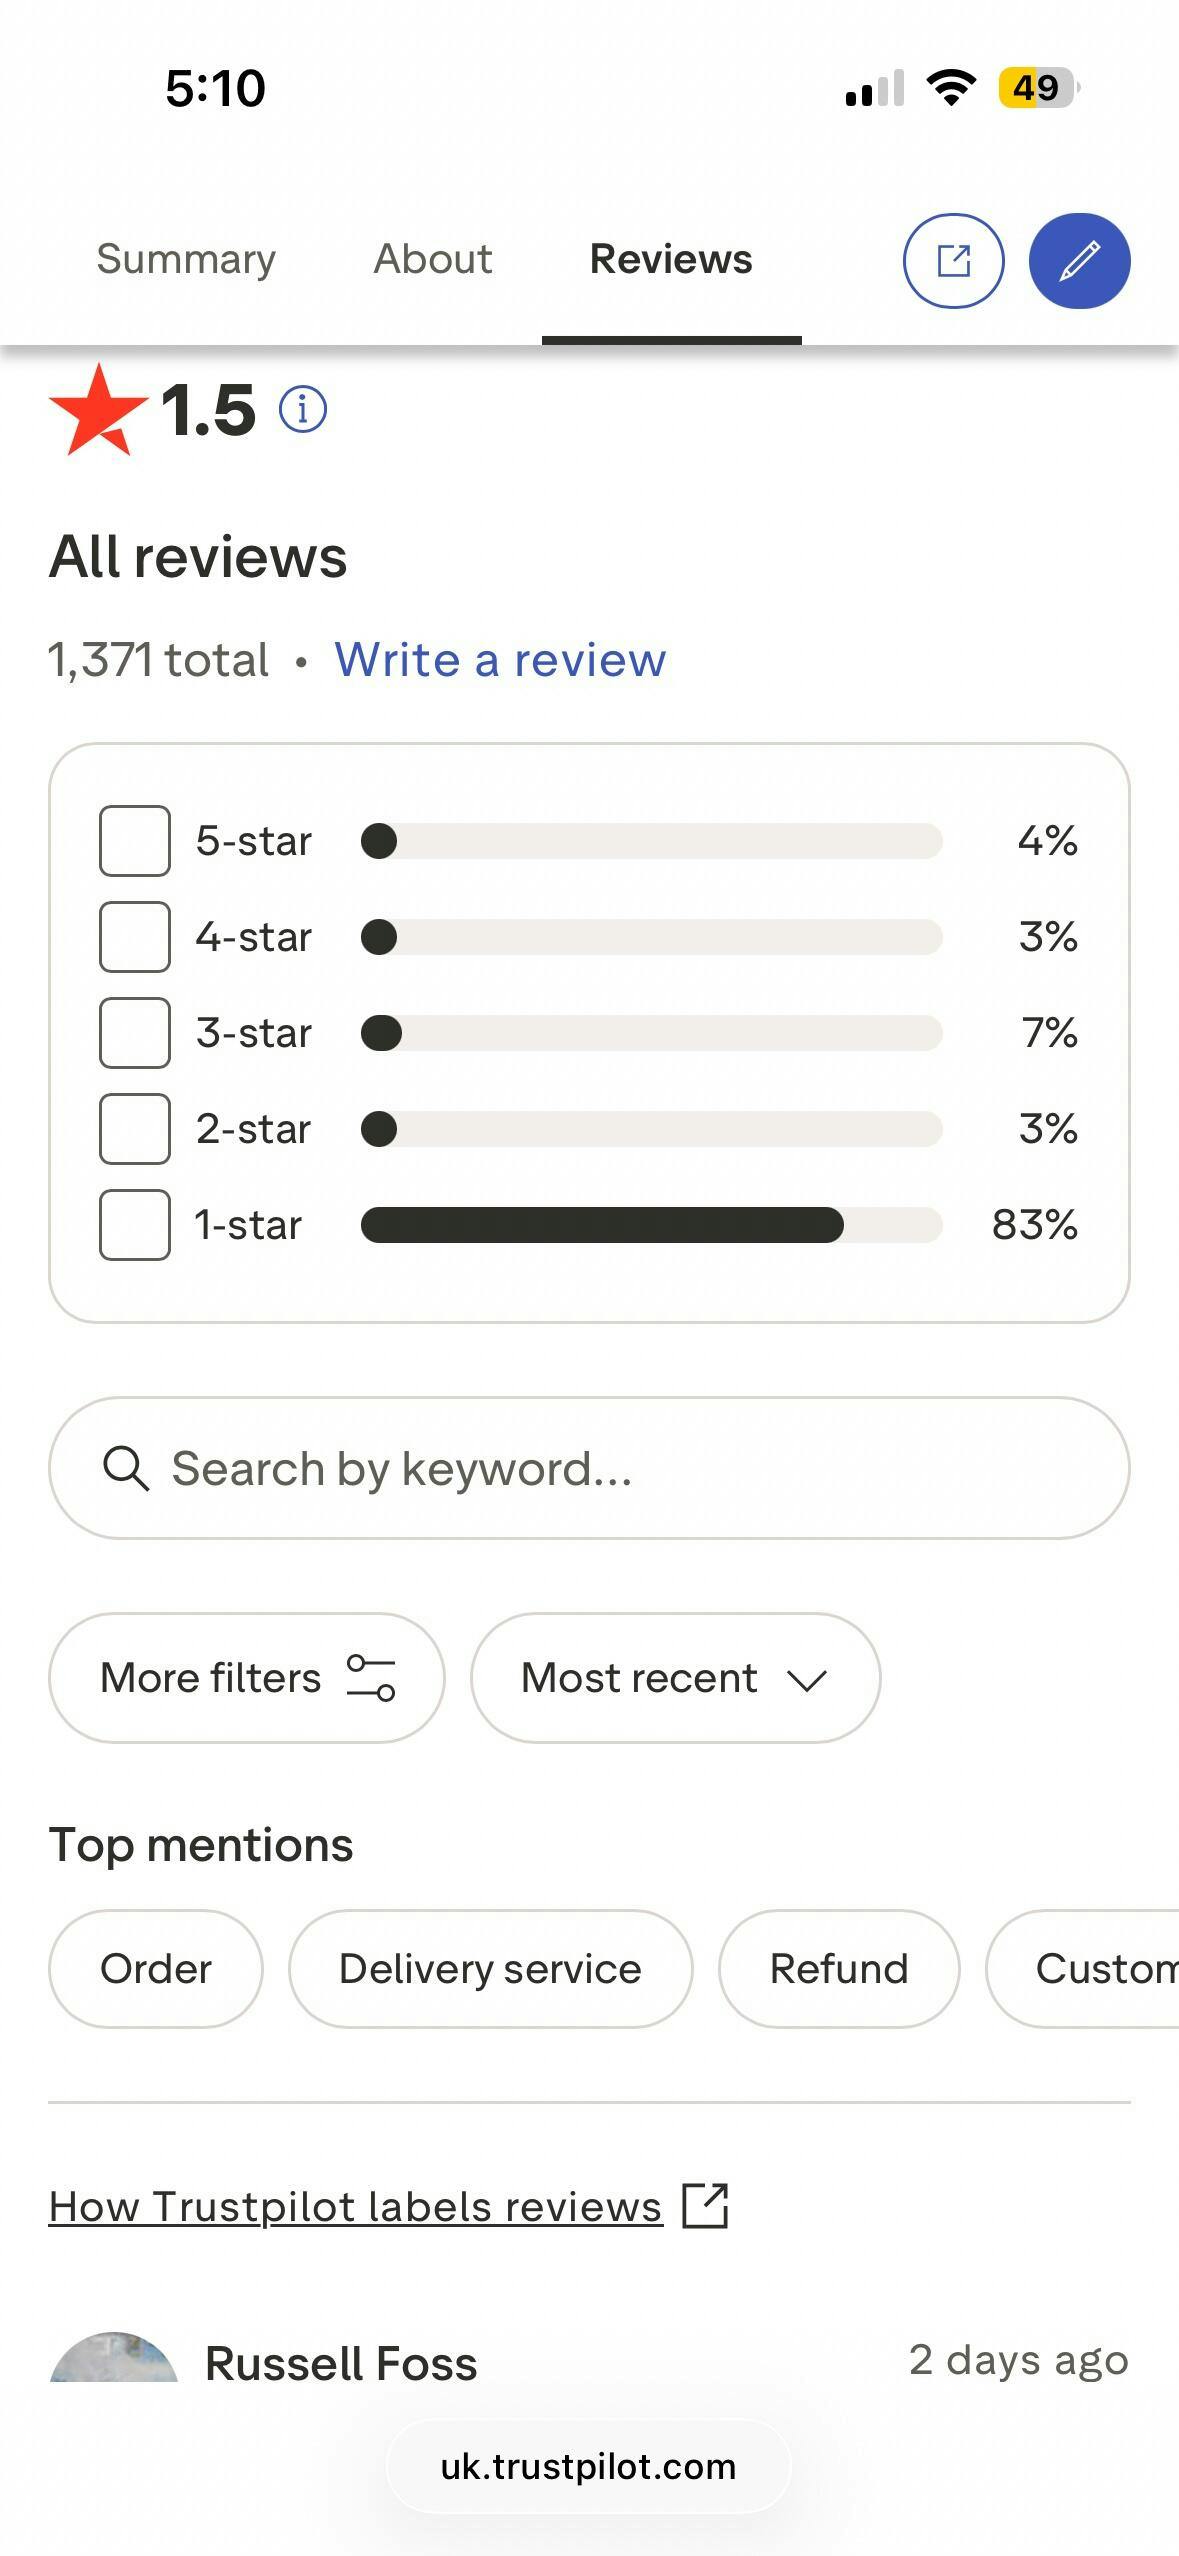The height and width of the screenshot is (2556, 1179).
Task: Select the Delivery service mention chip
Action: click(490, 1968)
